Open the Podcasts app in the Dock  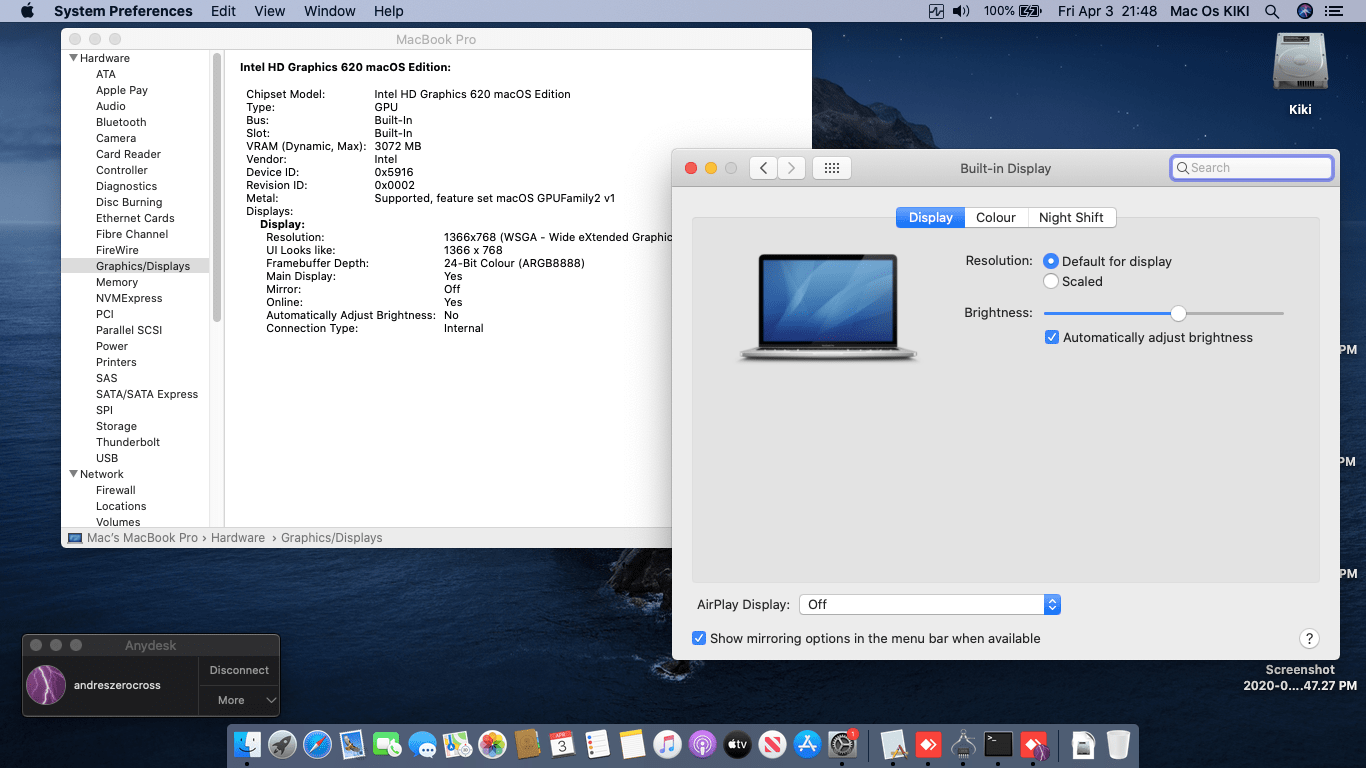[702, 745]
